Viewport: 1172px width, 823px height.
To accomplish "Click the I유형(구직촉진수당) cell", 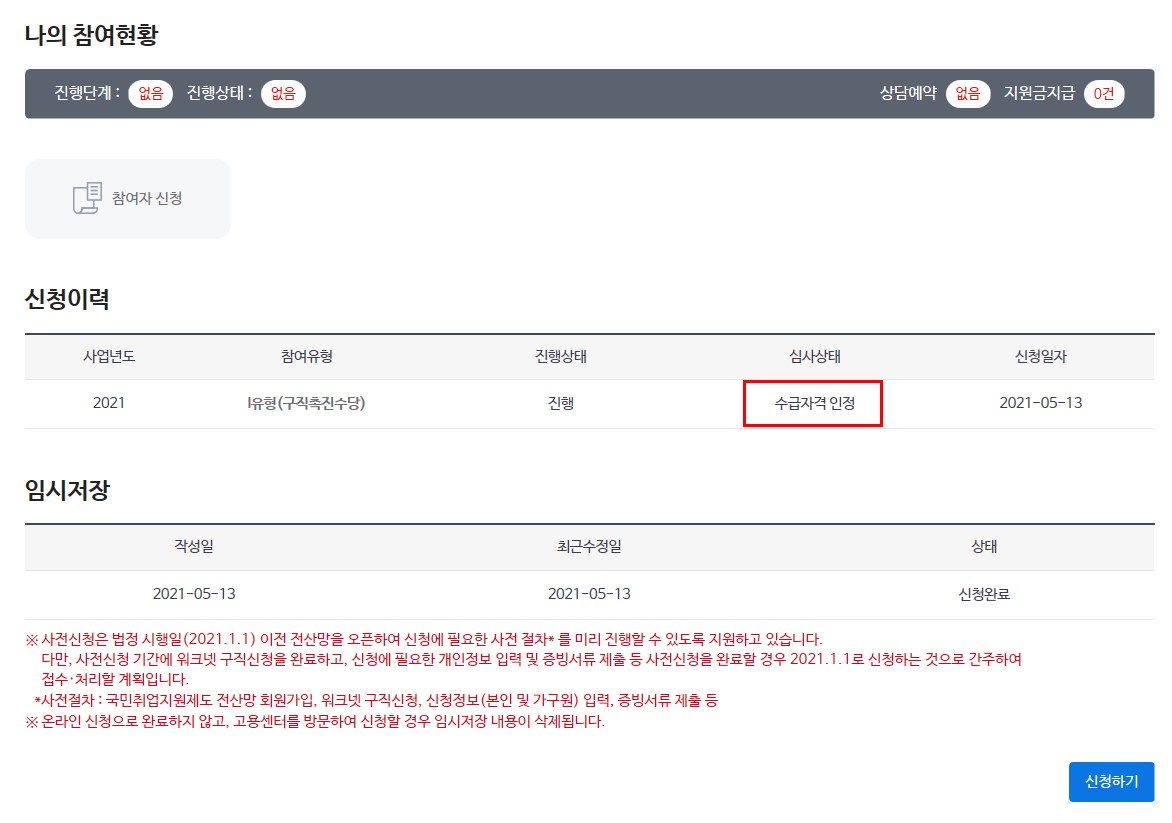I will pos(306,403).
